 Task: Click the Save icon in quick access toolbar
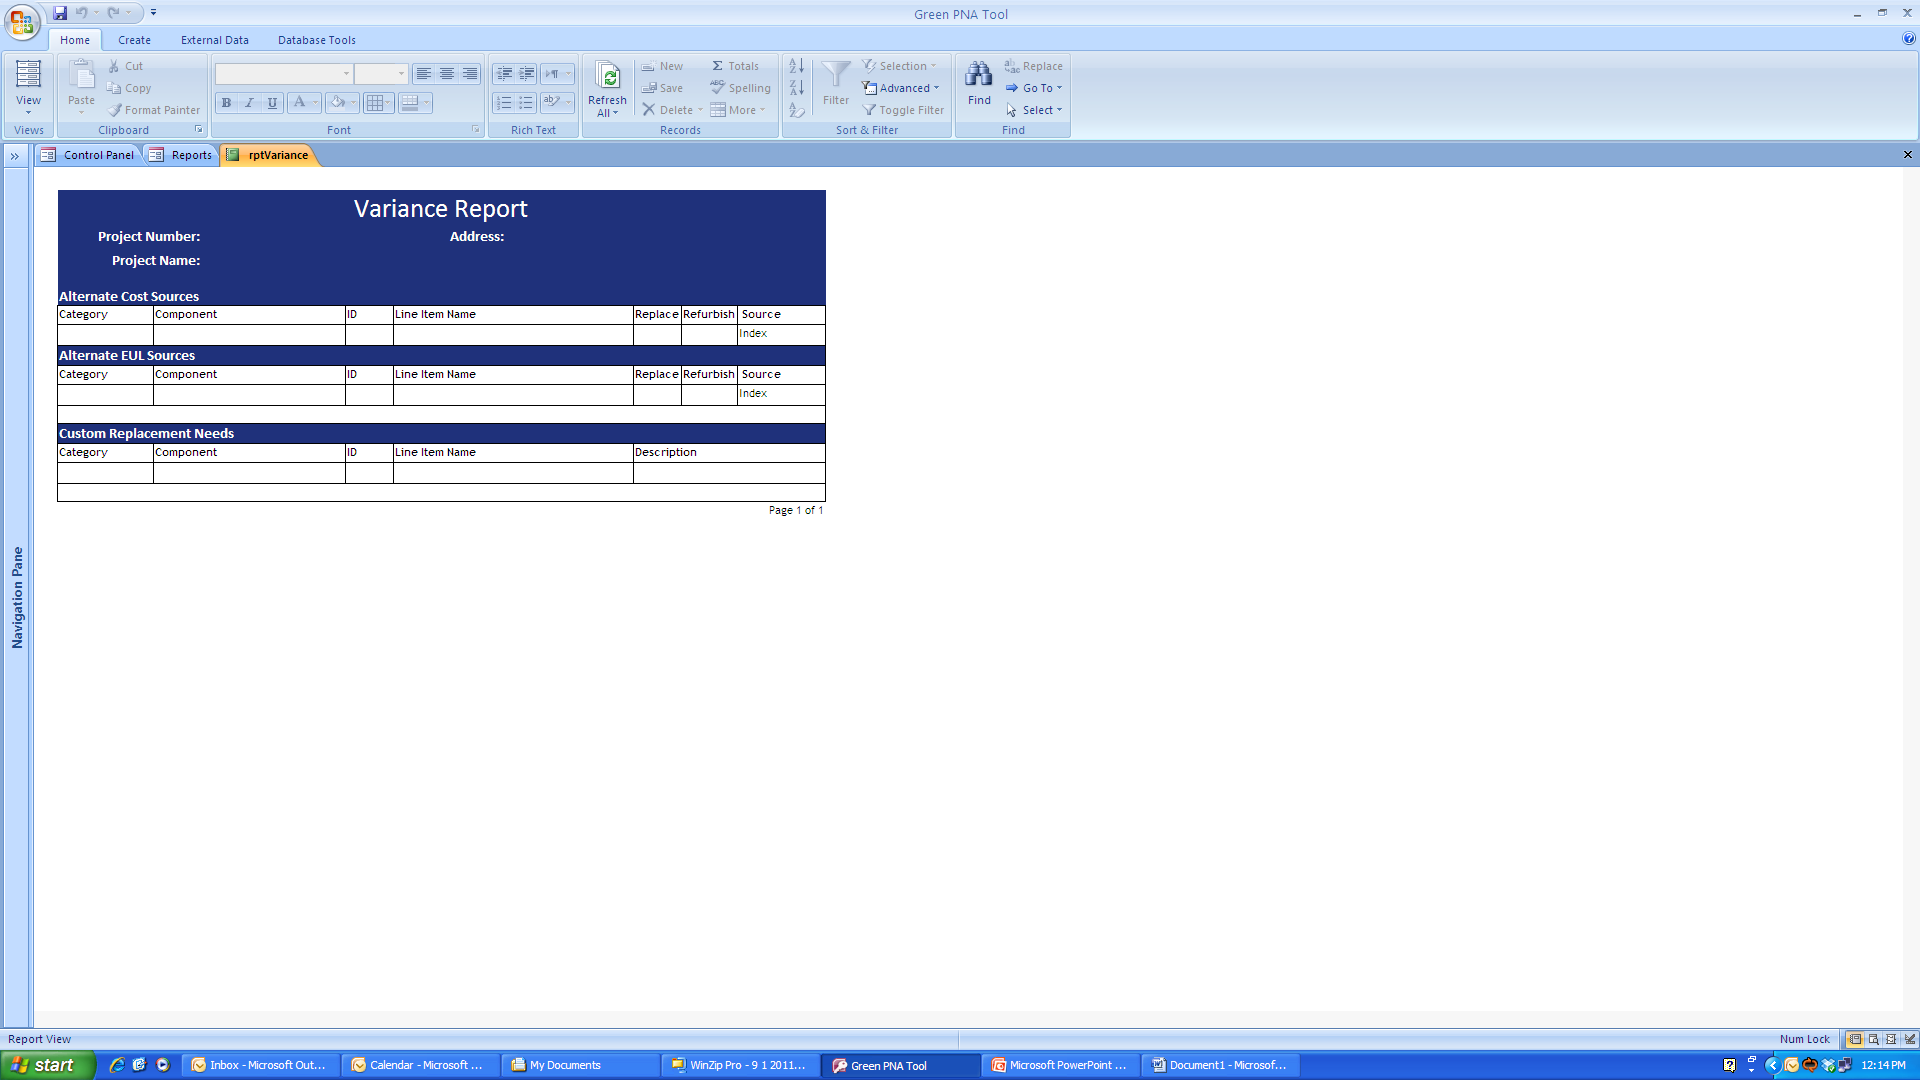(60, 13)
